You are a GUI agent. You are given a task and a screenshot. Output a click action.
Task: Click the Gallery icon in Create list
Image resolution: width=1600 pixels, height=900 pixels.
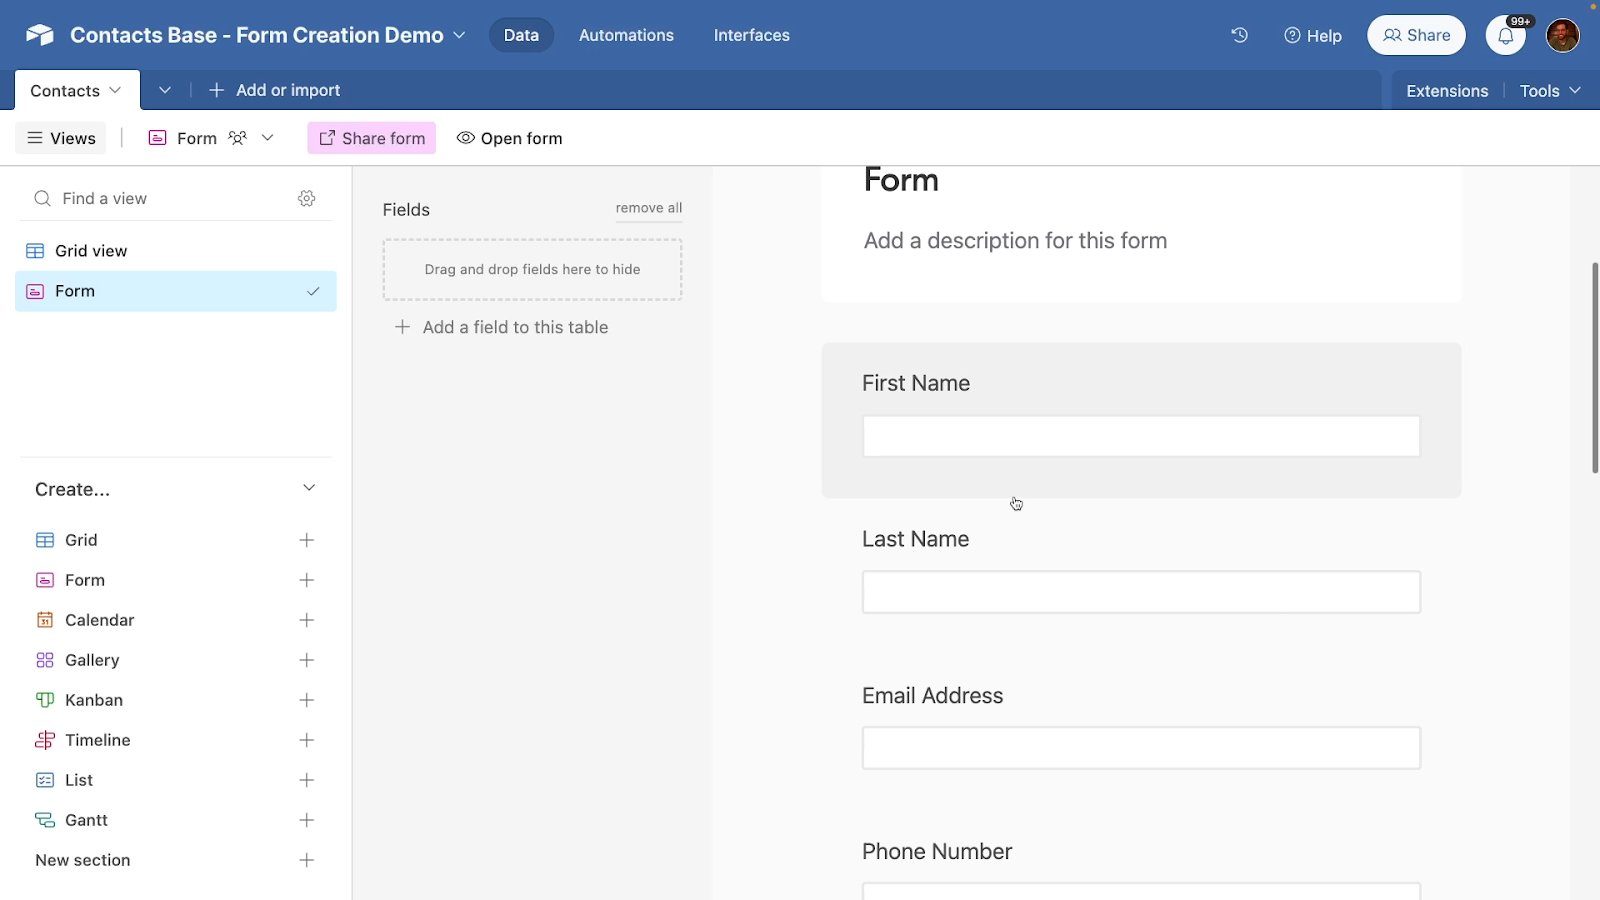pyautogui.click(x=45, y=660)
